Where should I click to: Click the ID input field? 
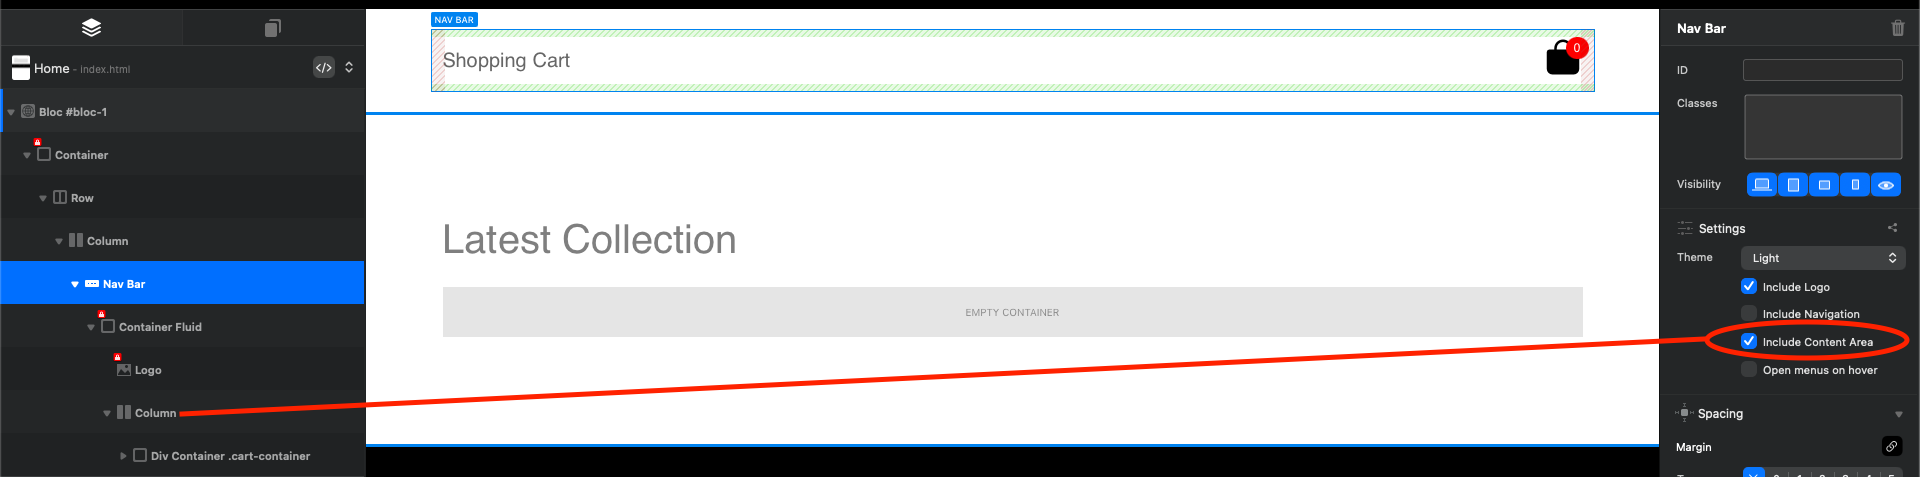(1822, 70)
